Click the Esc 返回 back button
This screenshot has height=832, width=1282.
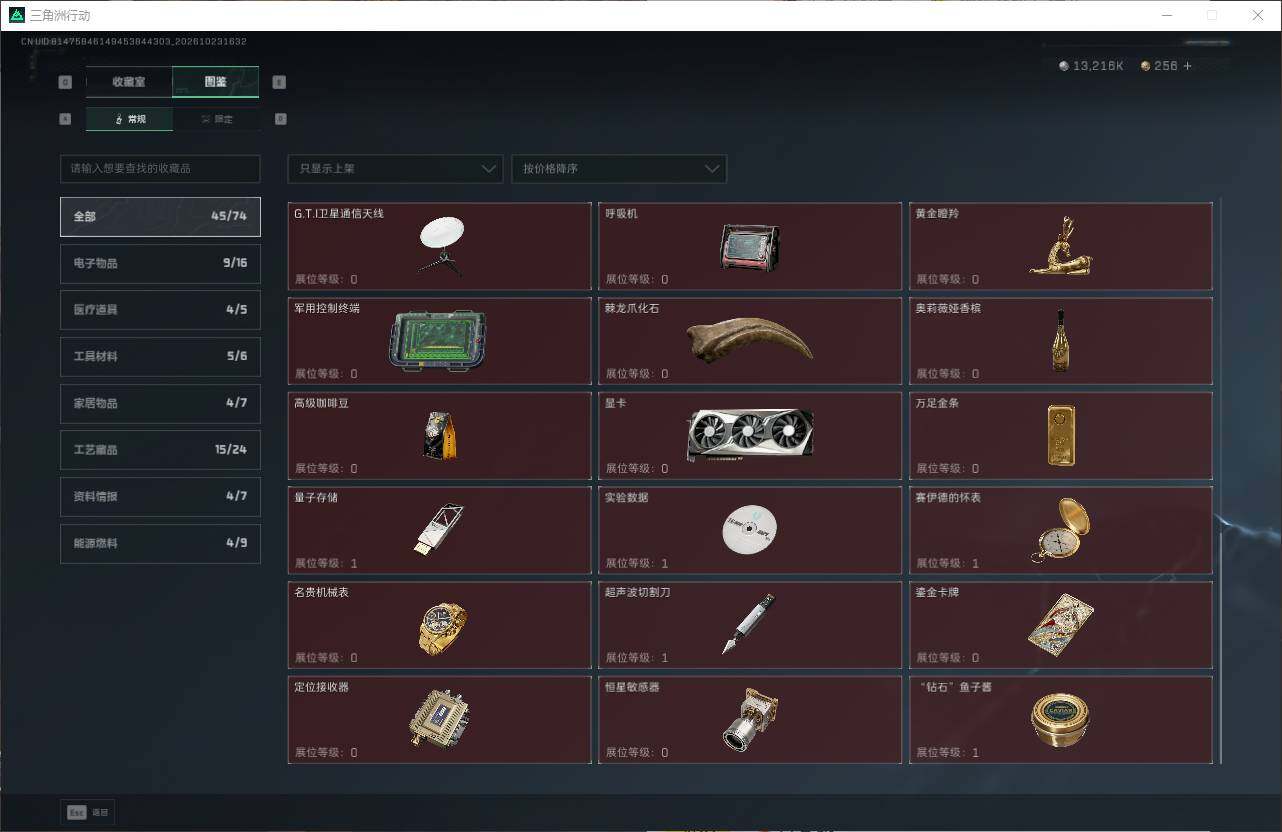click(88, 812)
